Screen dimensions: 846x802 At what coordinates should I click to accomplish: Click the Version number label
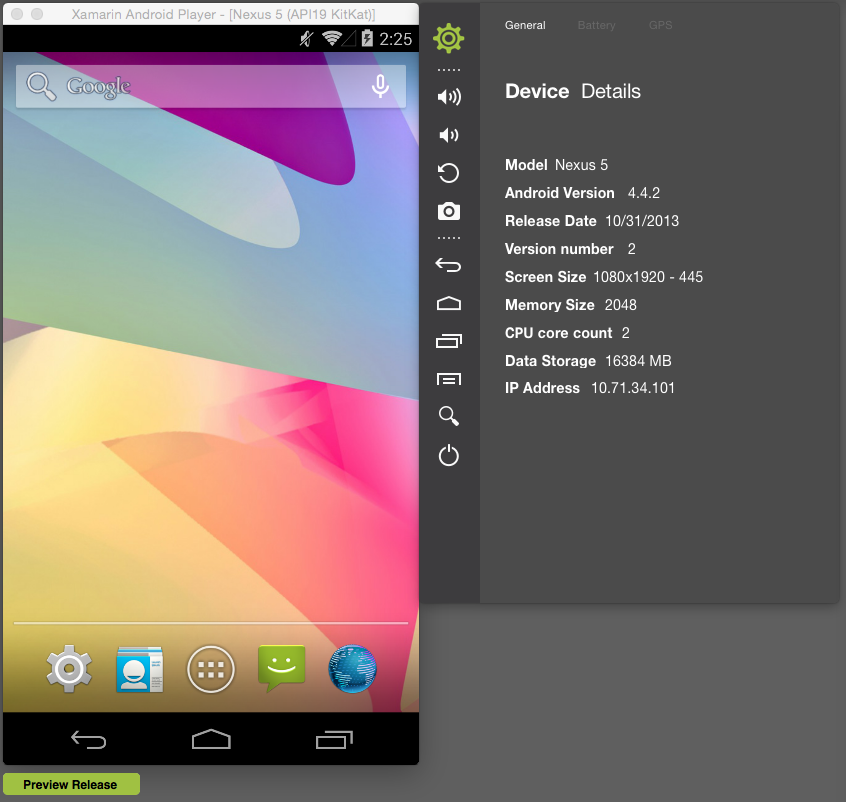pos(559,249)
